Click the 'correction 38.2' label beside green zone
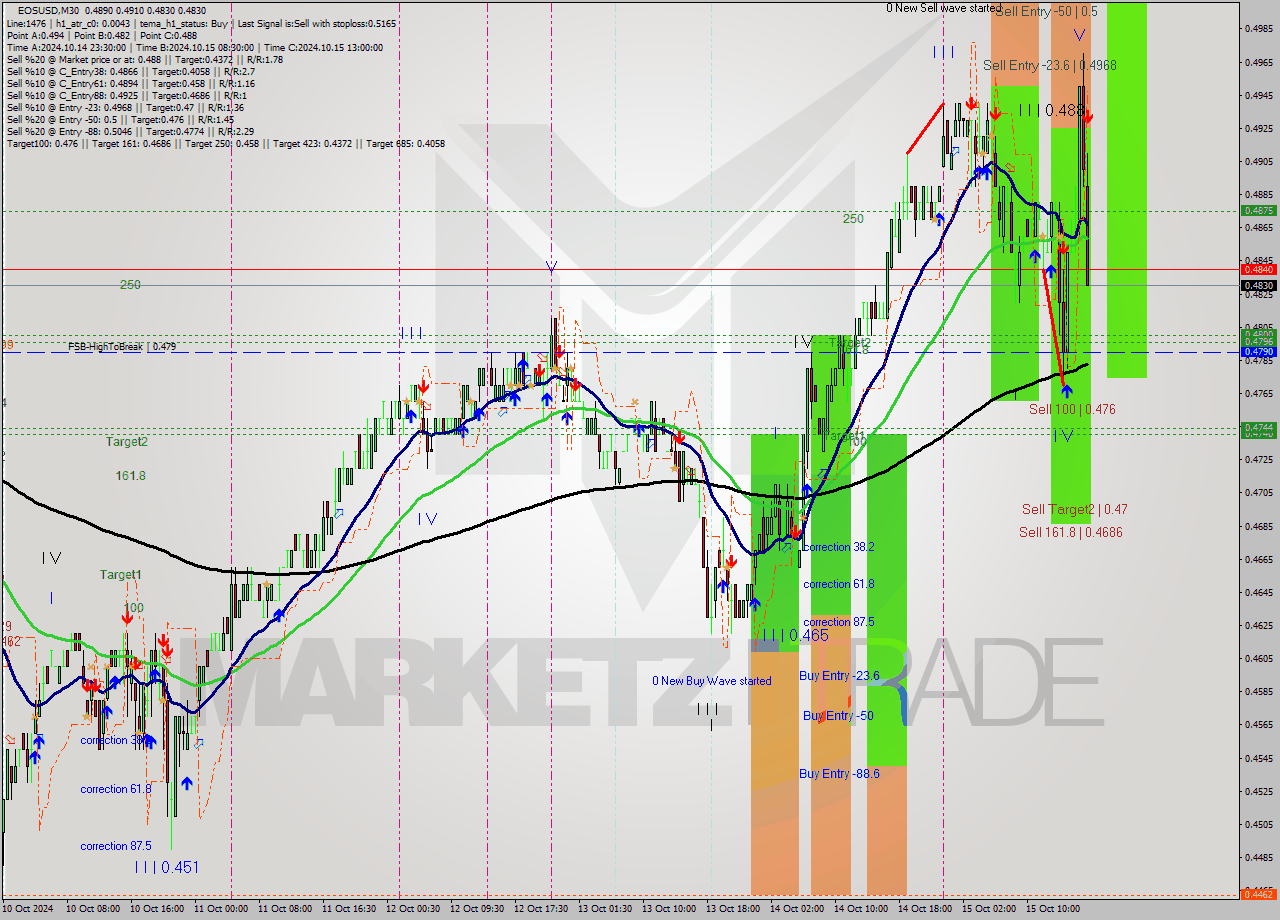The height and width of the screenshot is (920, 1280). 838,547
